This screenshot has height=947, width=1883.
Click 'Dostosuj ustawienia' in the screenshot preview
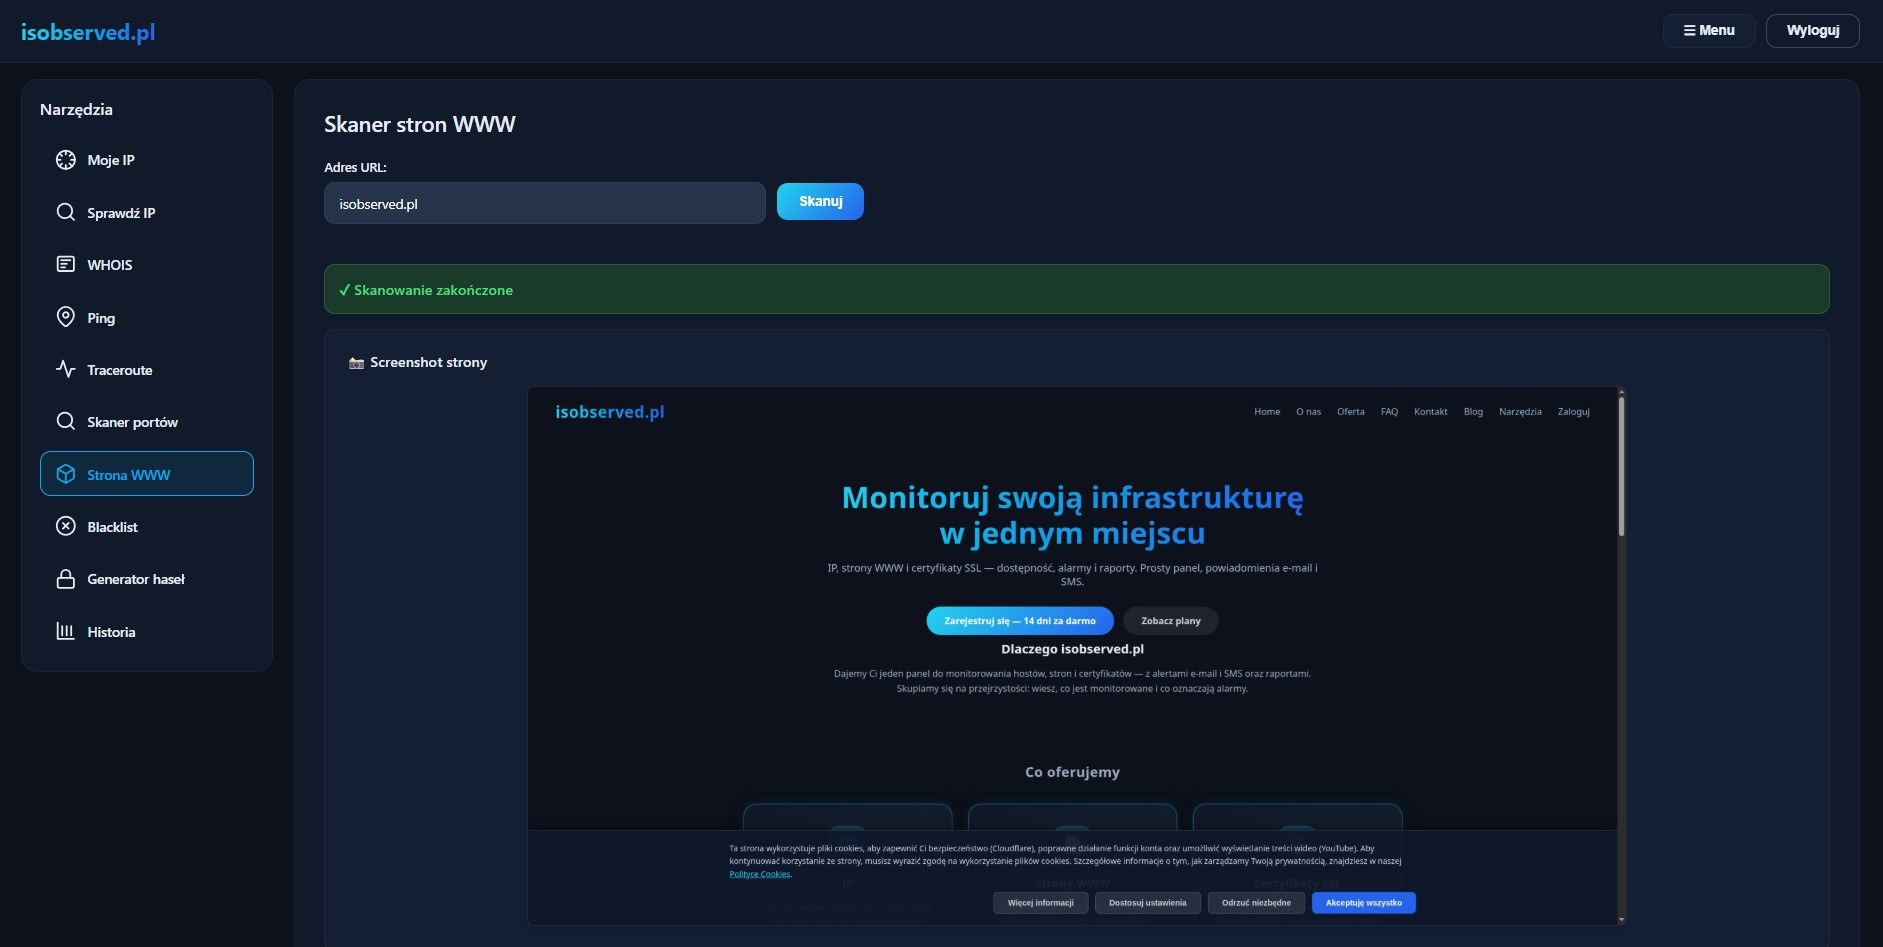(x=1148, y=903)
